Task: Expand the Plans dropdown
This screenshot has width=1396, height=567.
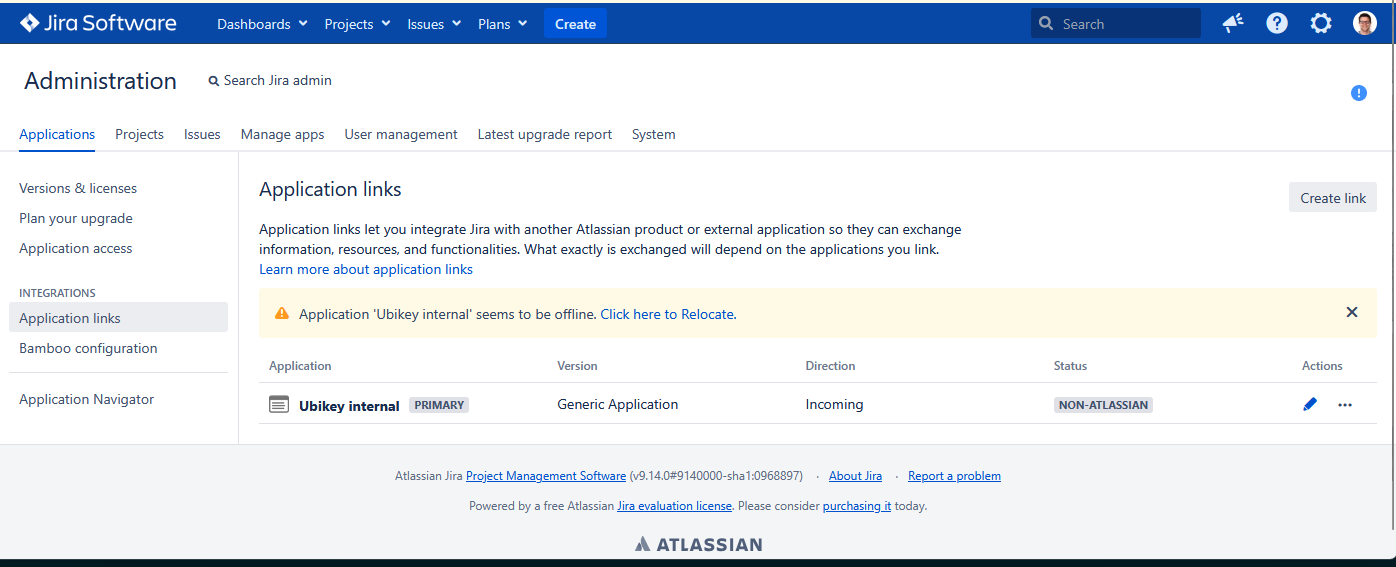Action: (x=502, y=24)
